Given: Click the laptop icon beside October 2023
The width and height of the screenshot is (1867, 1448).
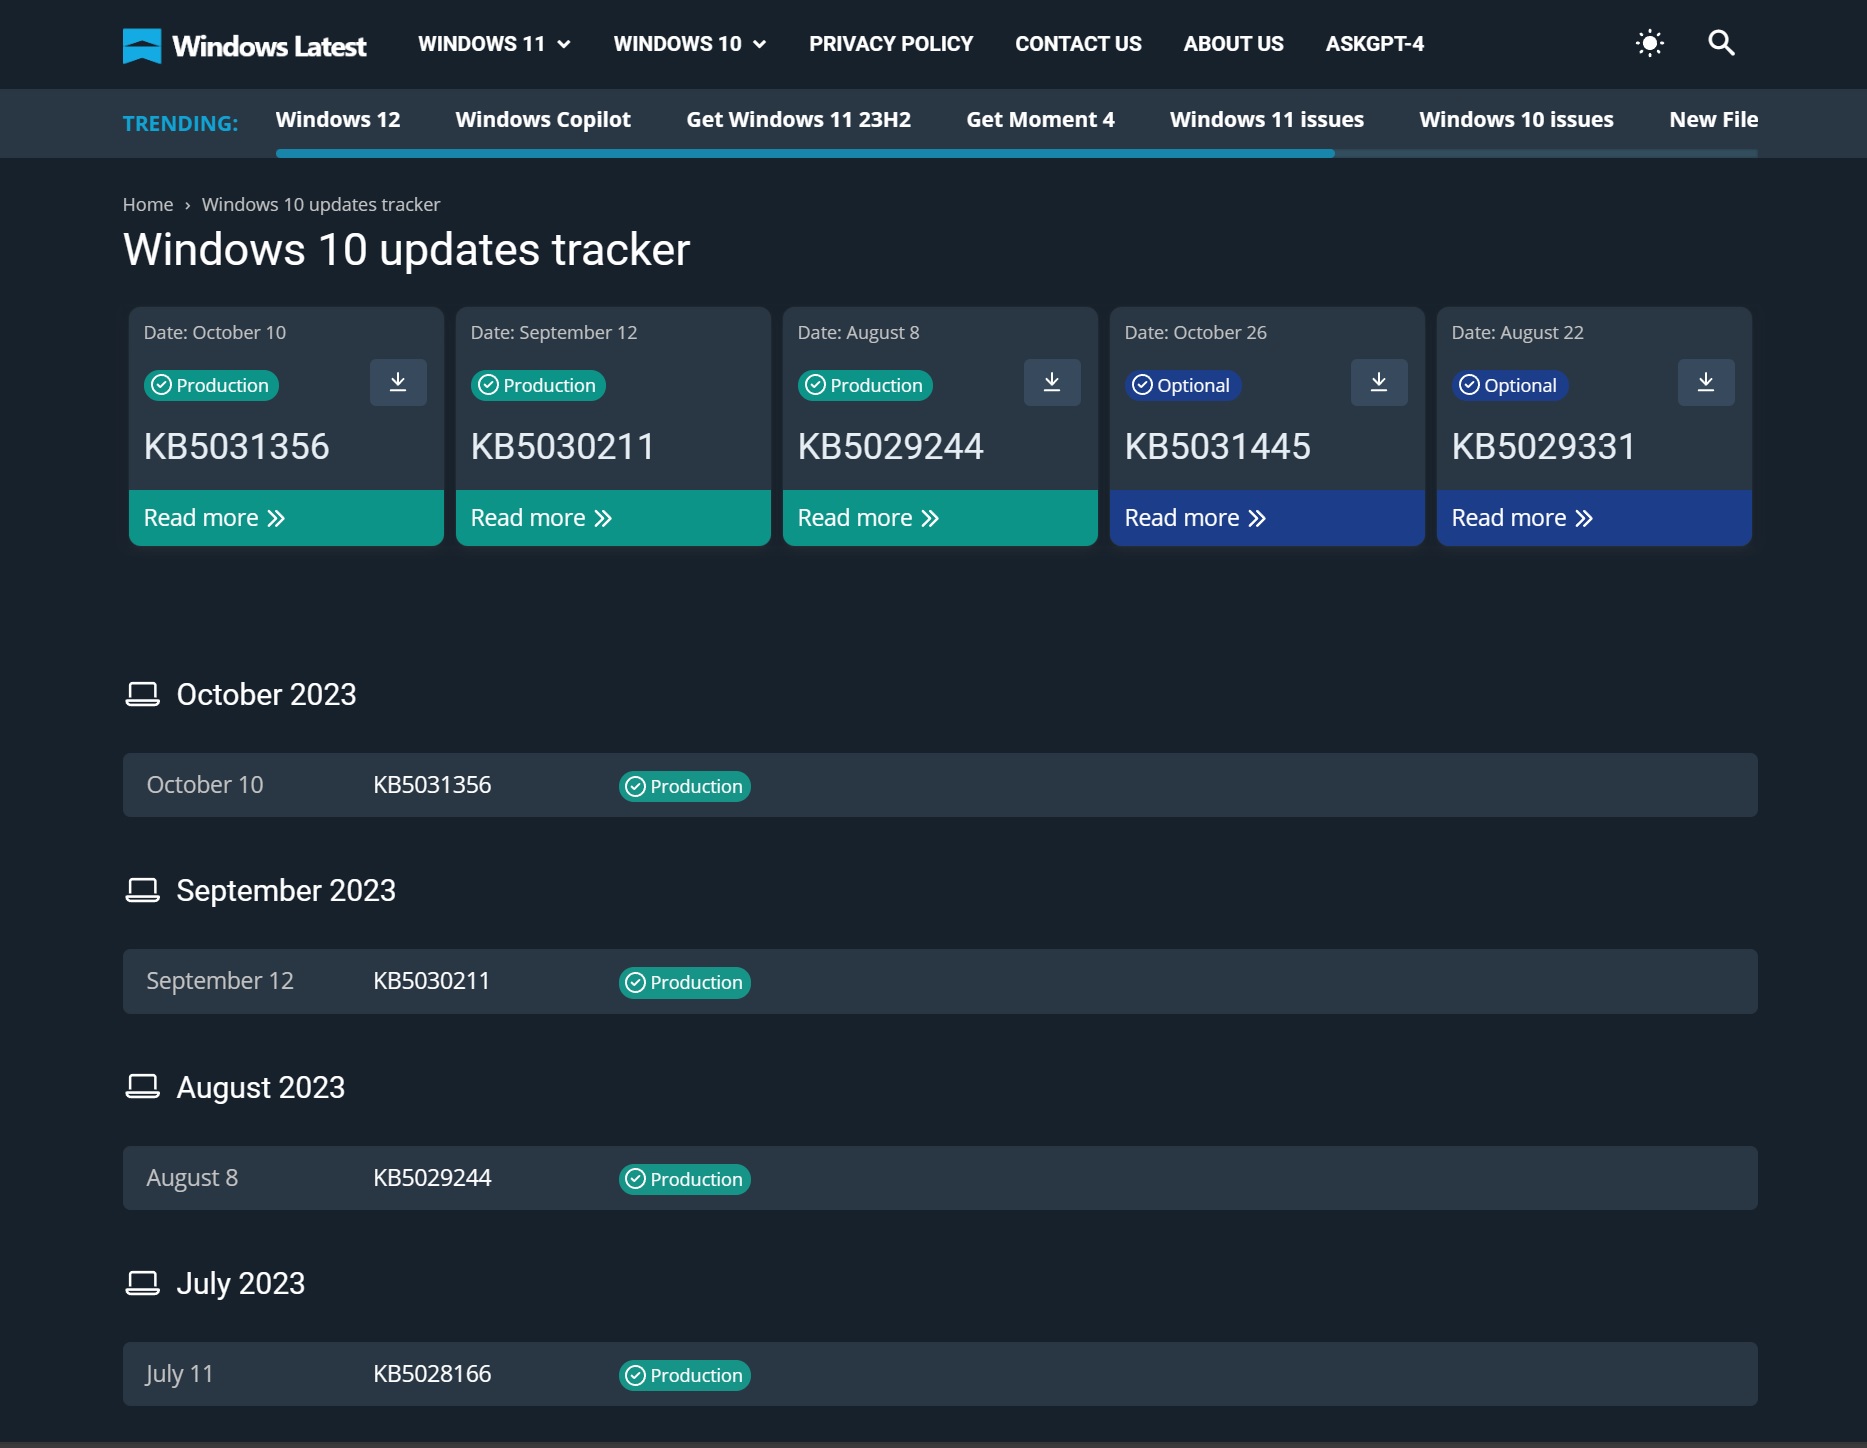Looking at the screenshot, I should point(142,694).
